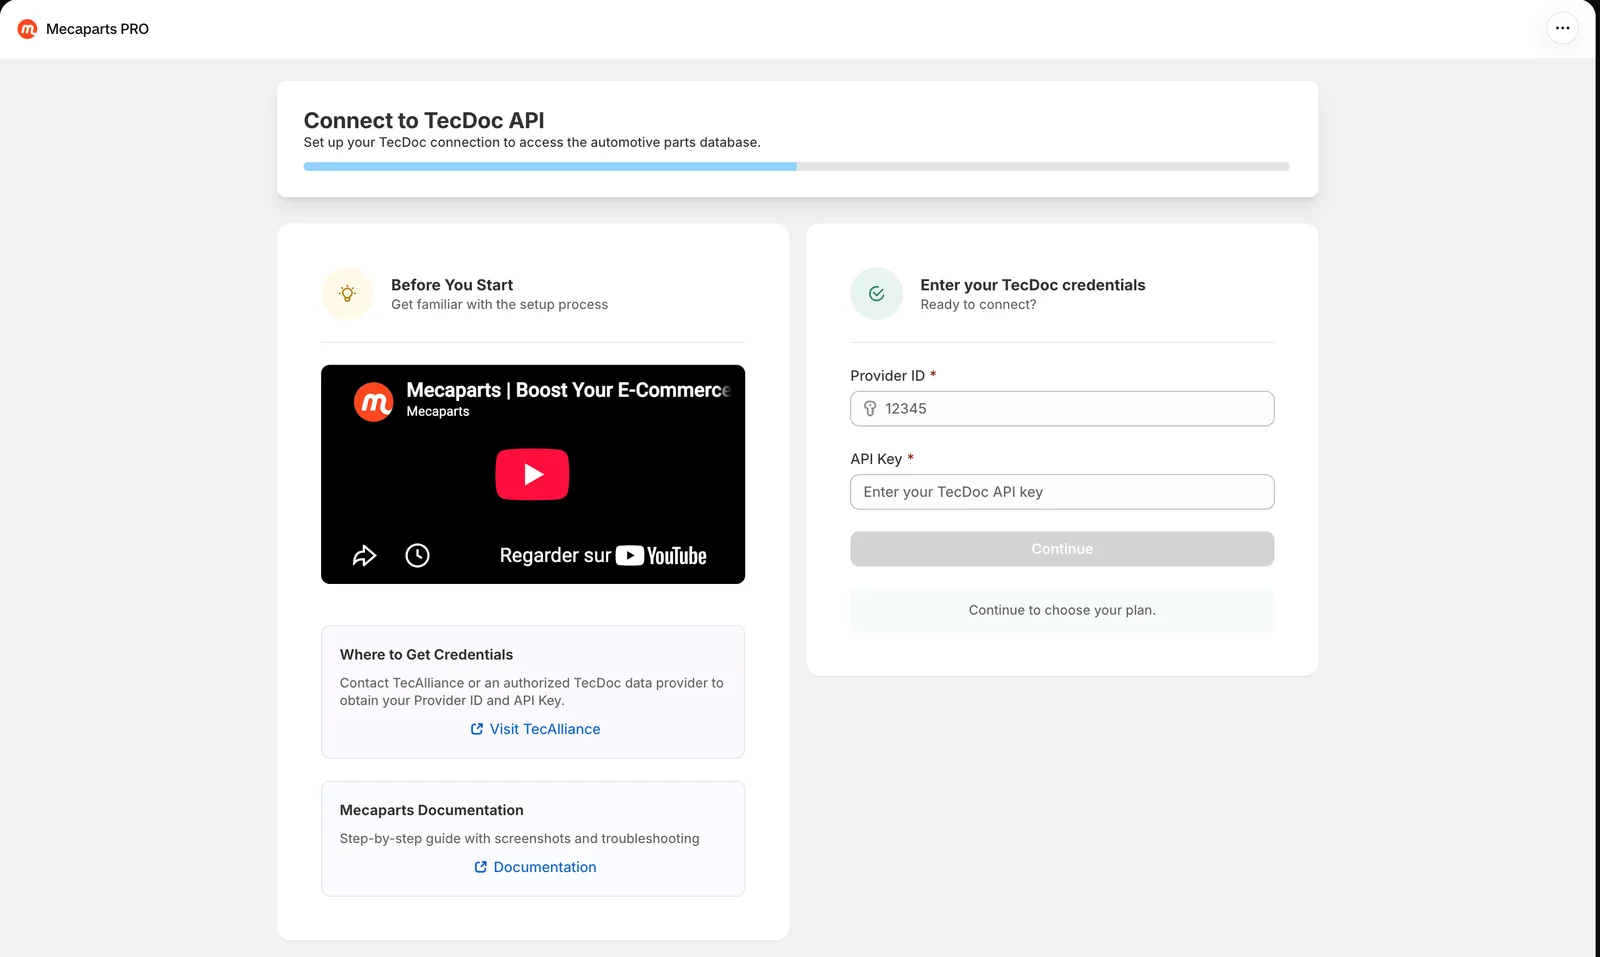
Task: Click the Continue button
Action: pos(1062,549)
